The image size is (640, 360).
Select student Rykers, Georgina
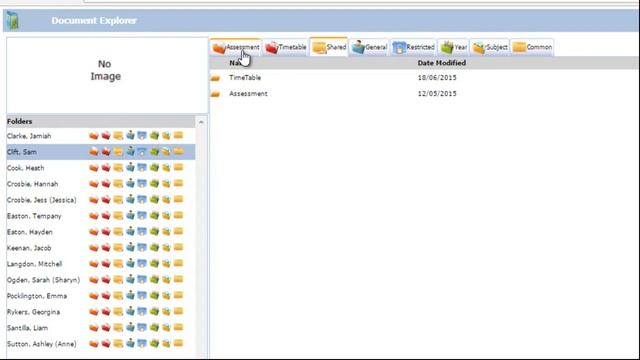(33, 312)
